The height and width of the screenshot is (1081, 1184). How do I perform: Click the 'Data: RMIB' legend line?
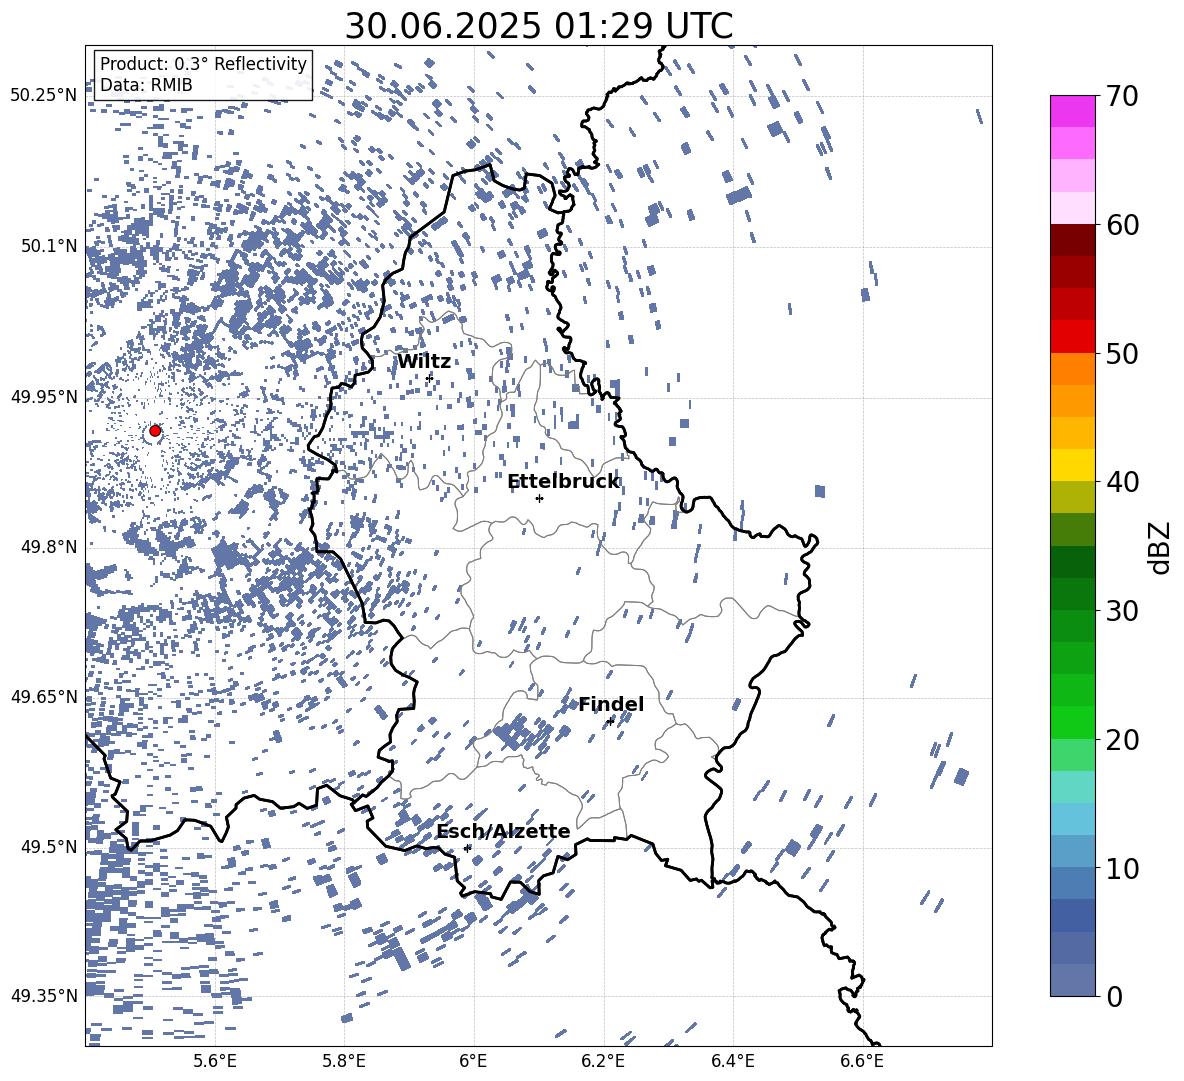coord(146,85)
